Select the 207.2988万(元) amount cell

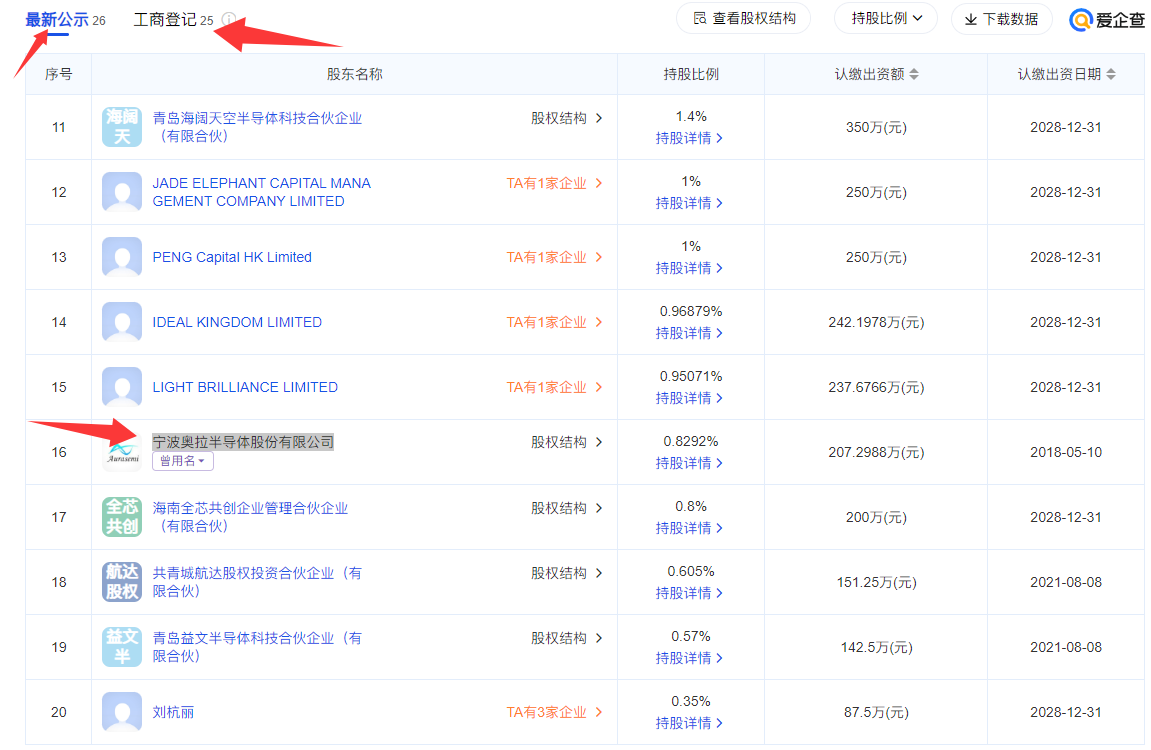pyautogui.click(x=876, y=452)
